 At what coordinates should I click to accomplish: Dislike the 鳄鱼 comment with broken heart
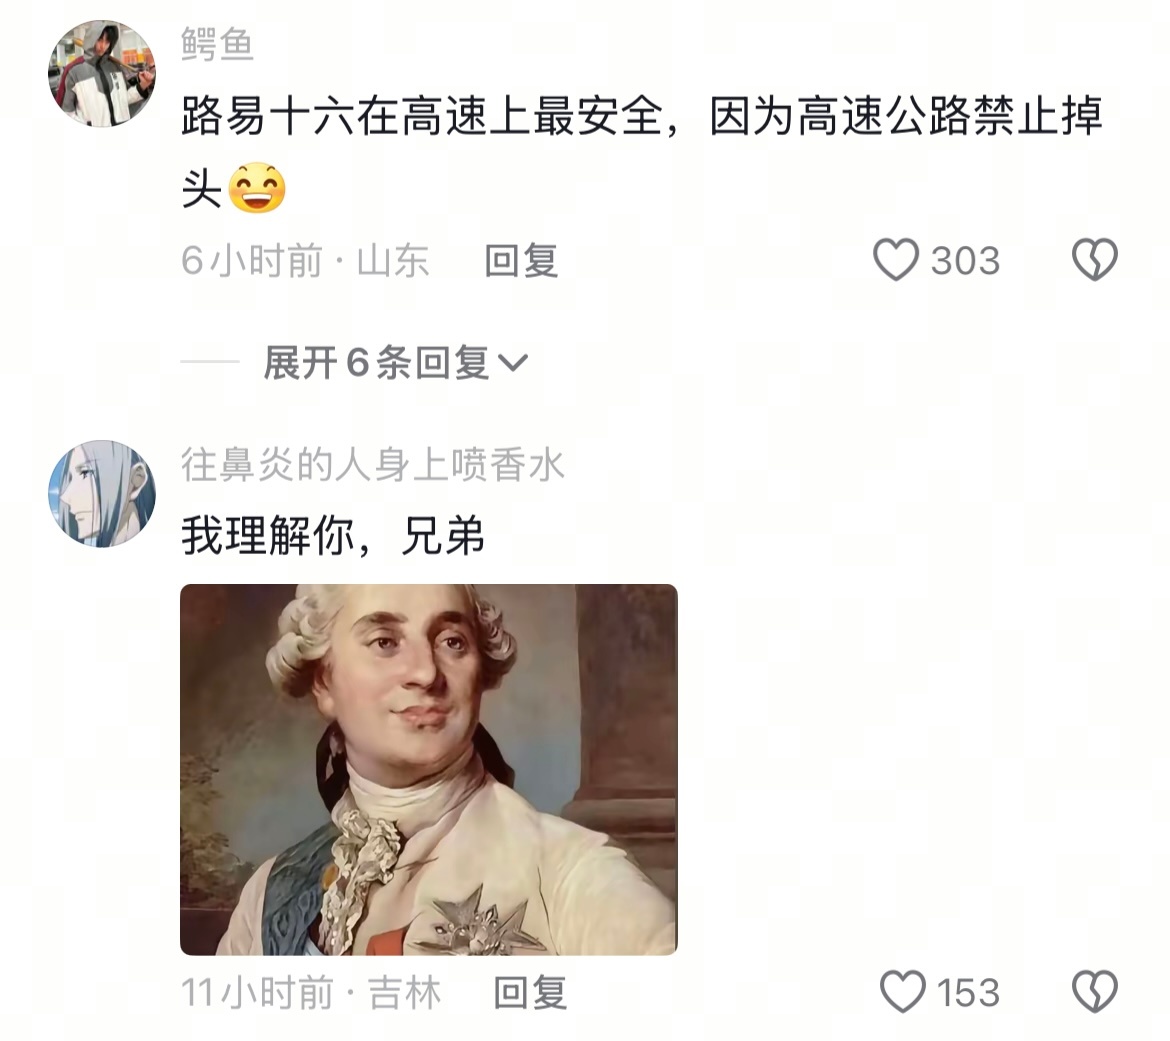tap(1095, 260)
